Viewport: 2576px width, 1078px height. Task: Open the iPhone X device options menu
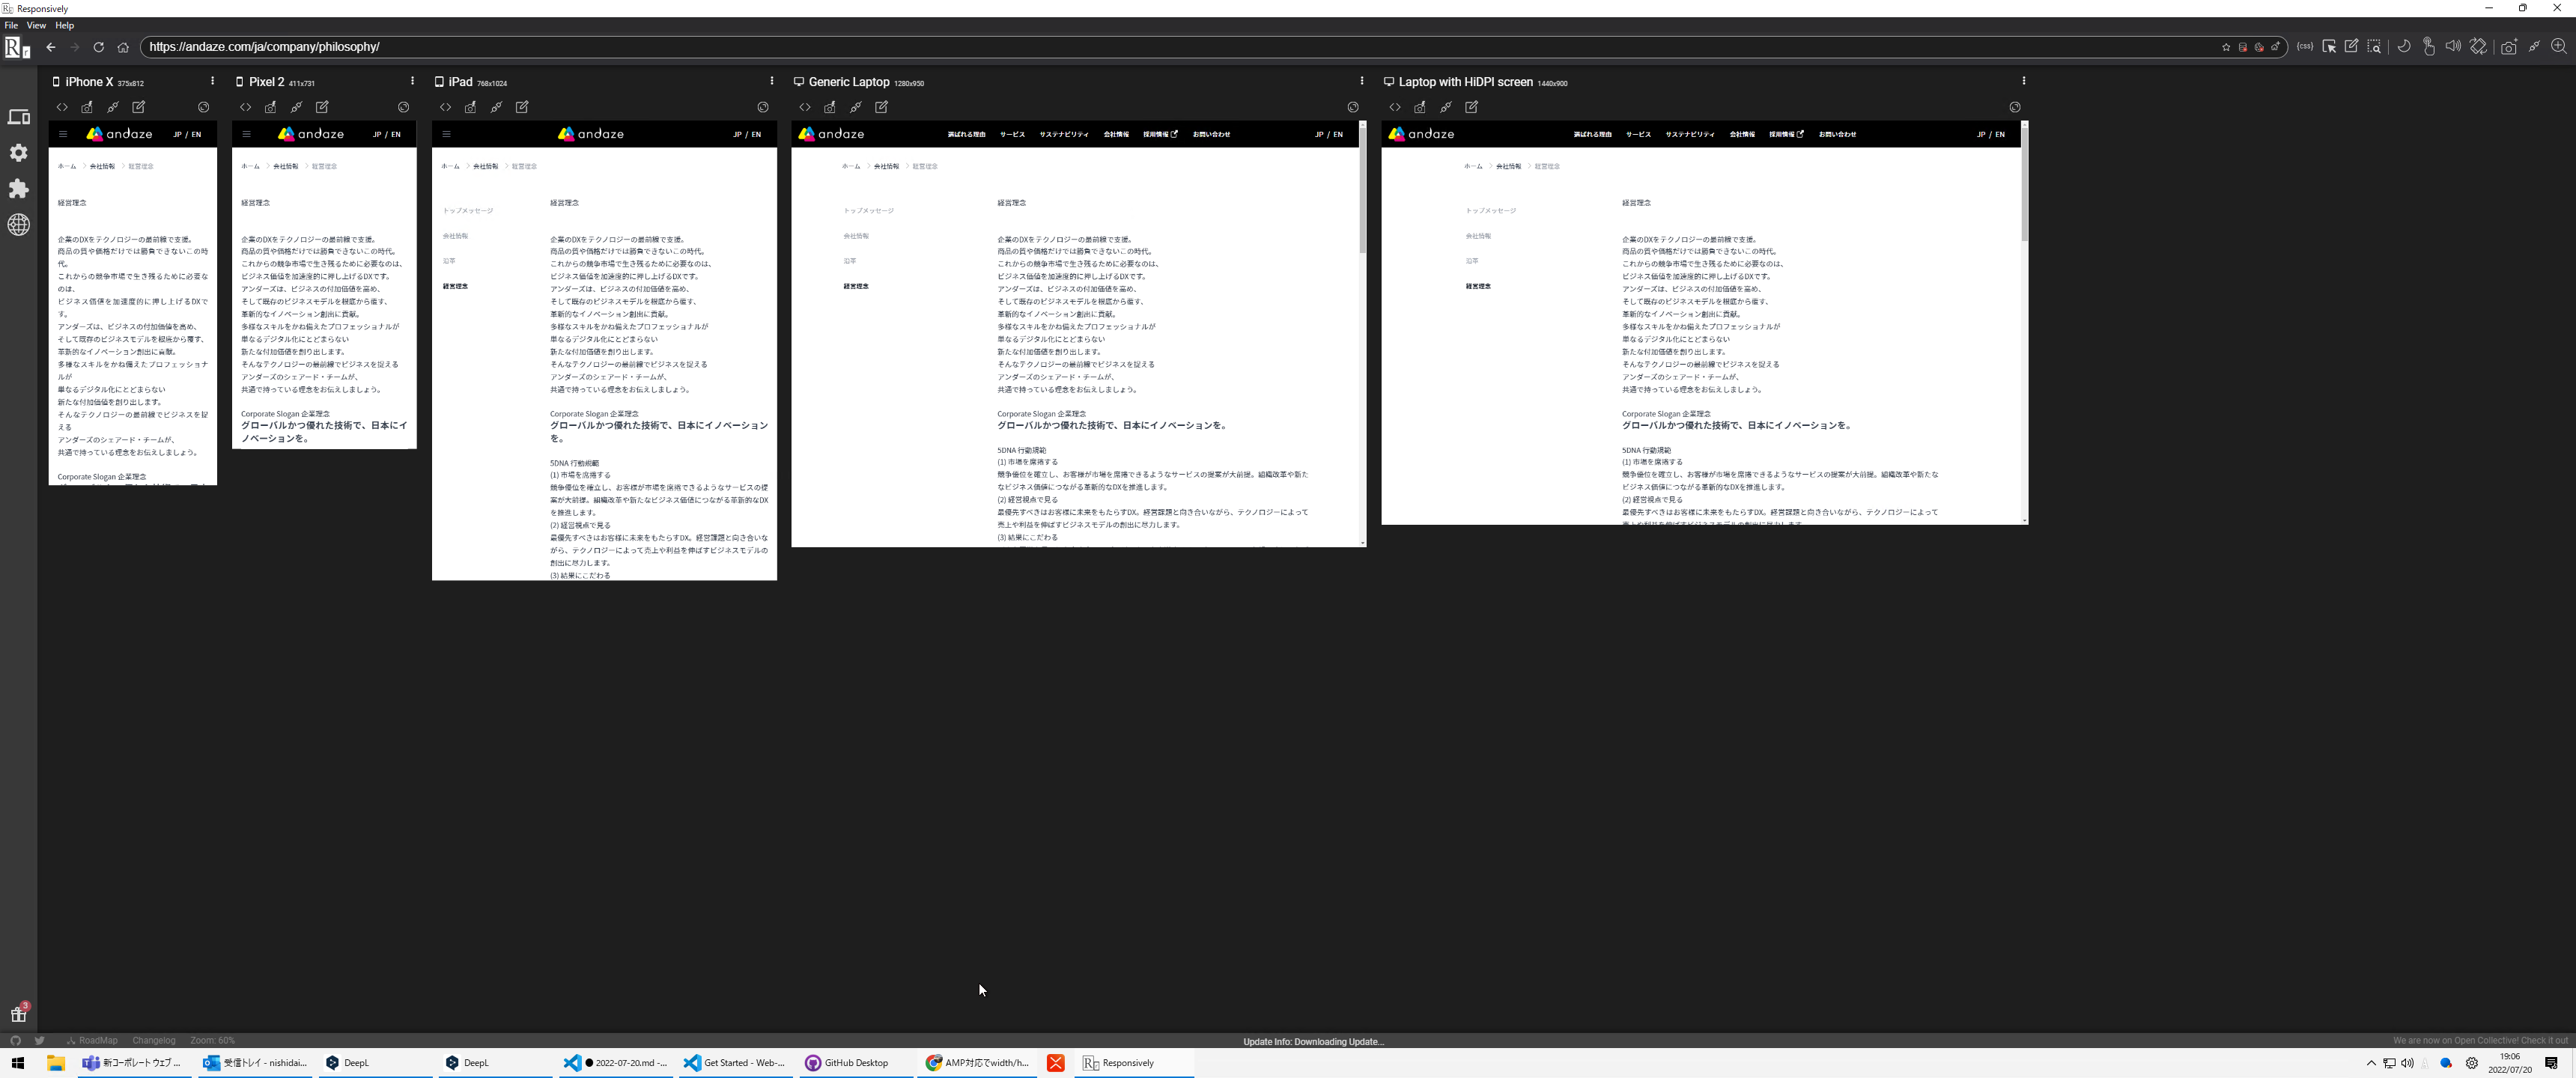point(212,81)
